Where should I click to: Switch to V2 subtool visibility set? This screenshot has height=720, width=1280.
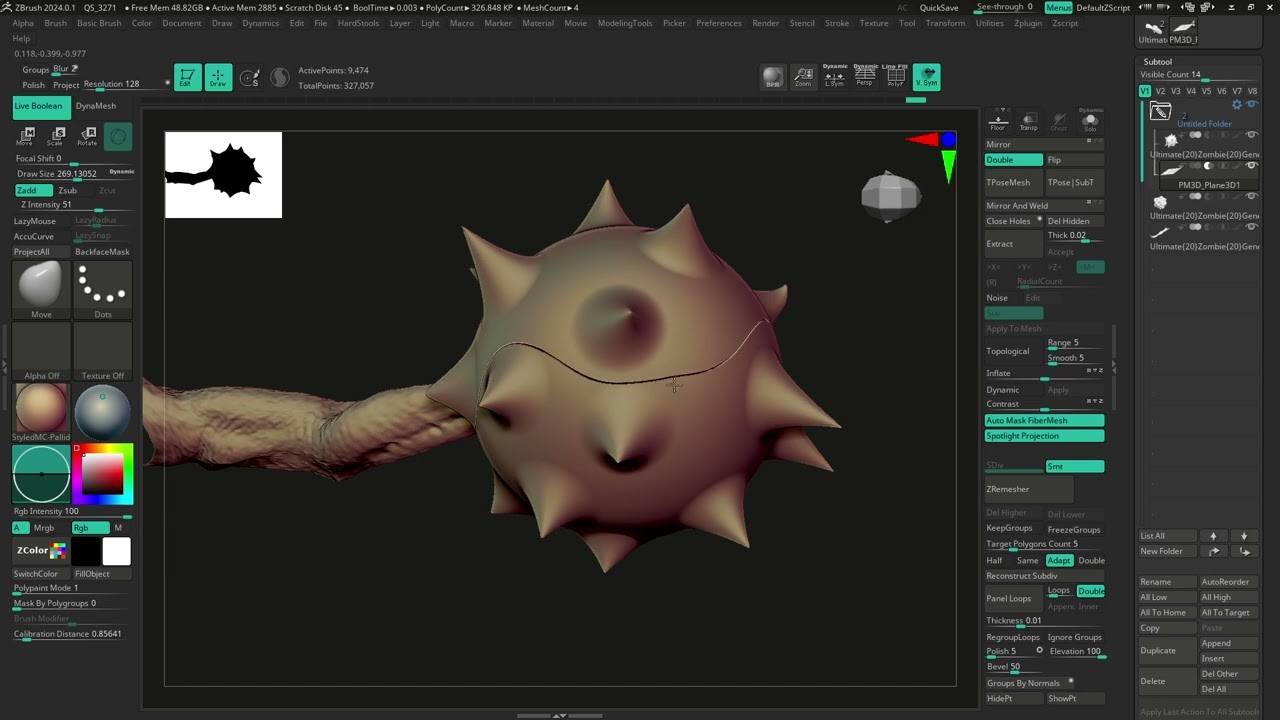click(1160, 91)
